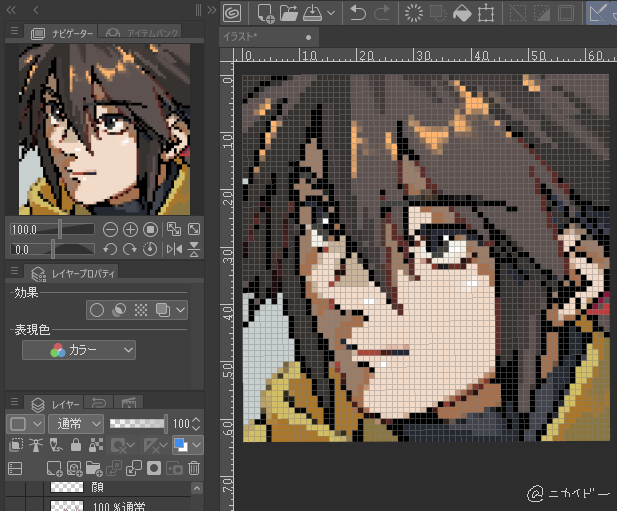Open the palette color dropdown
The height and width of the screenshot is (511, 617).
pos(26,424)
